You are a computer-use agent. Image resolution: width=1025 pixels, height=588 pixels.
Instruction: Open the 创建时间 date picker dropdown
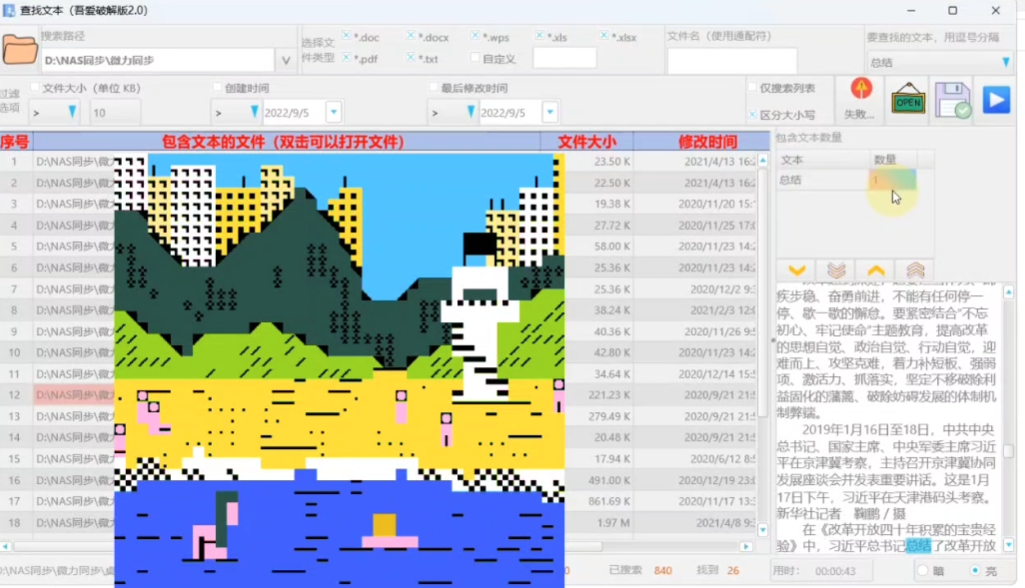[x=333, y=112]
